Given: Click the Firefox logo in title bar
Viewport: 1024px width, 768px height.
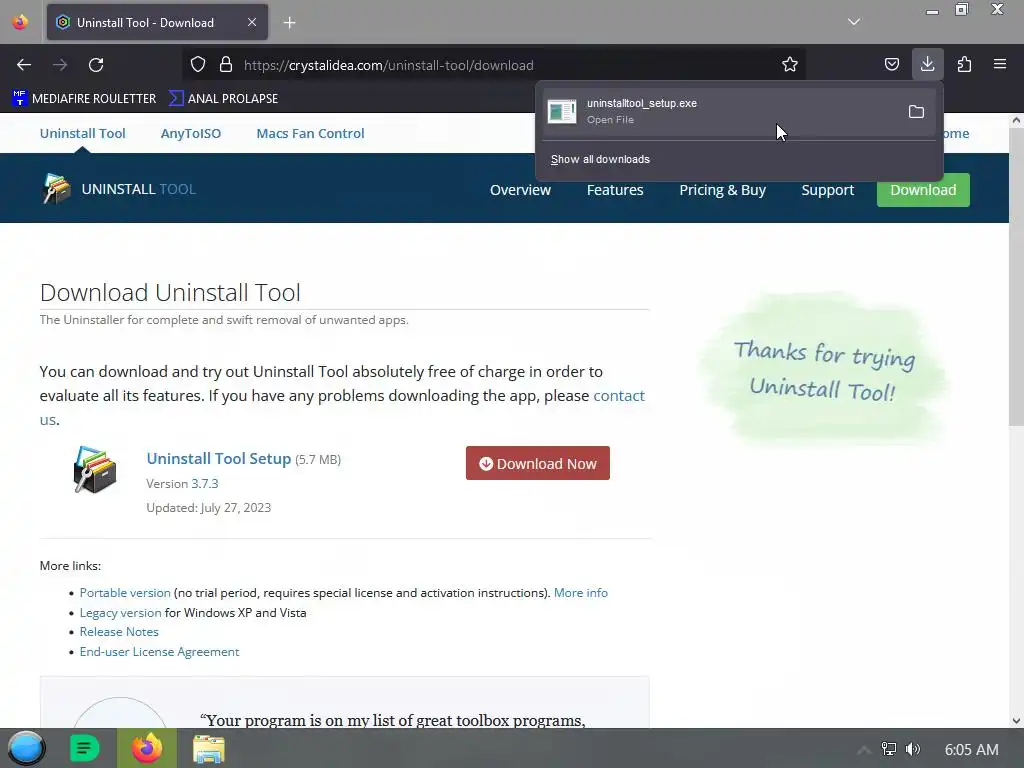Looking at the screenshot, I should coord(20,22).
